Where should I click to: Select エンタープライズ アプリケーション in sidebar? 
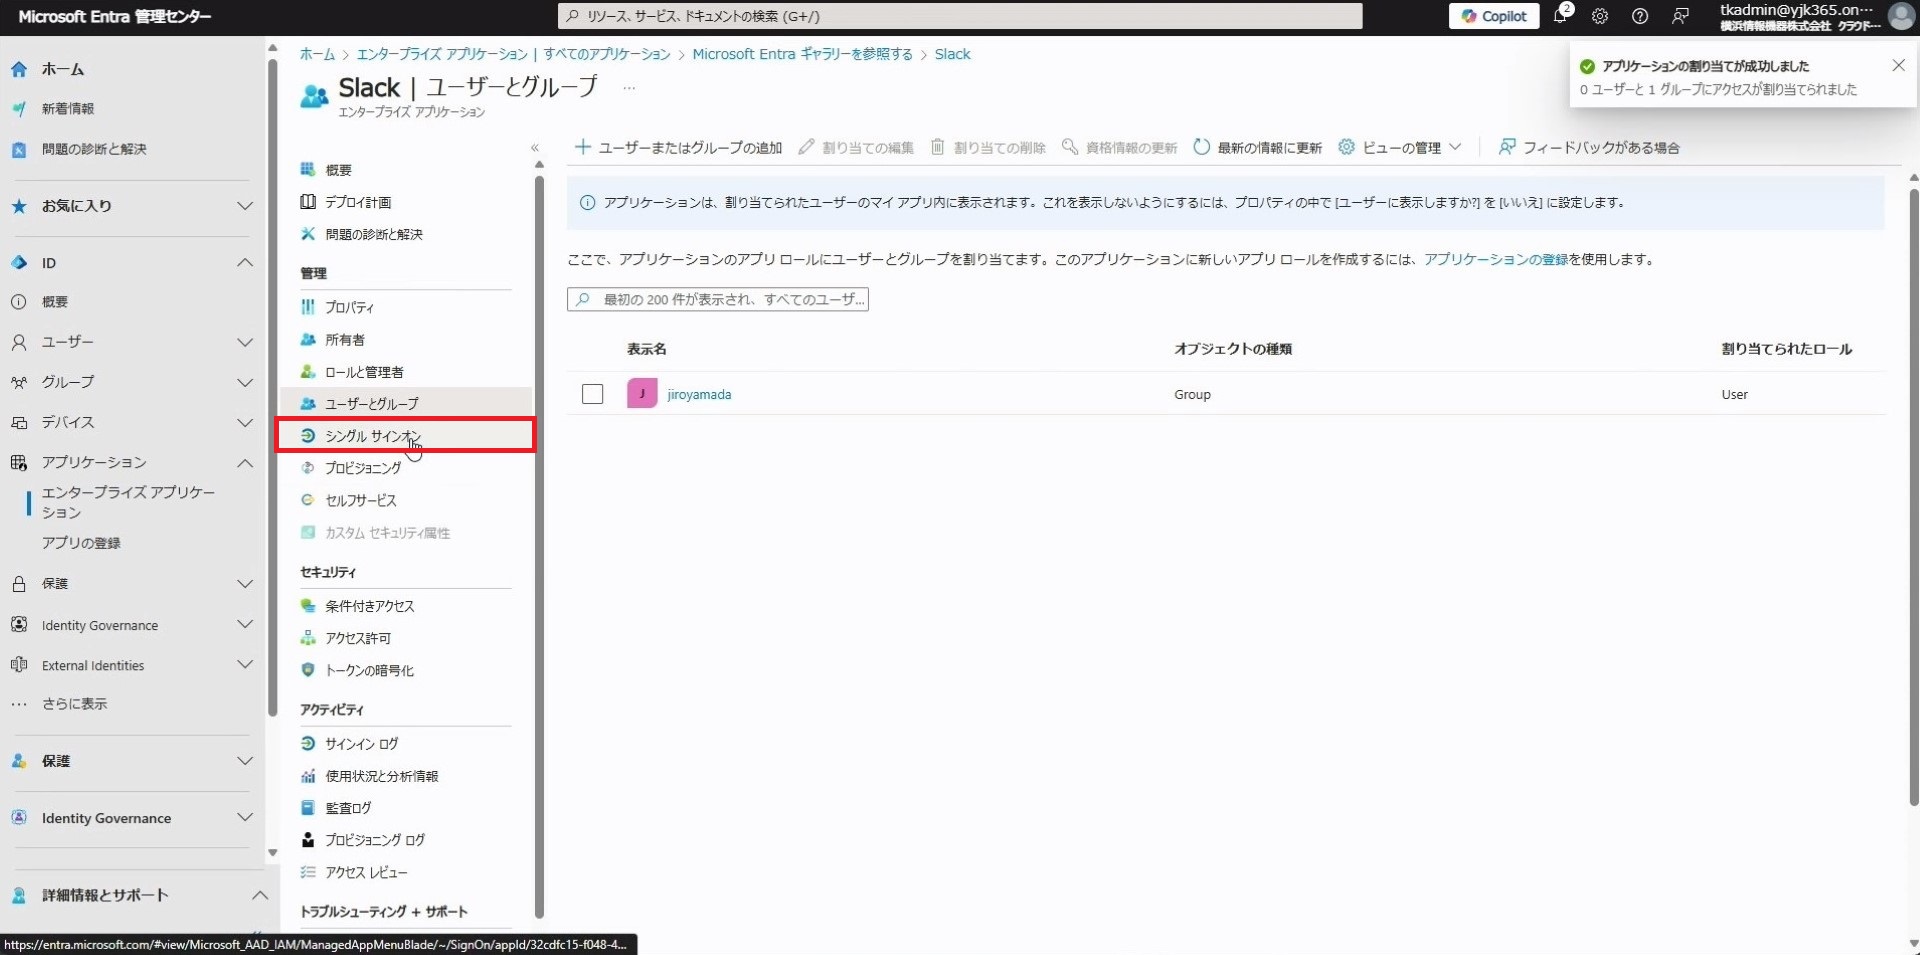click(128, 502)
